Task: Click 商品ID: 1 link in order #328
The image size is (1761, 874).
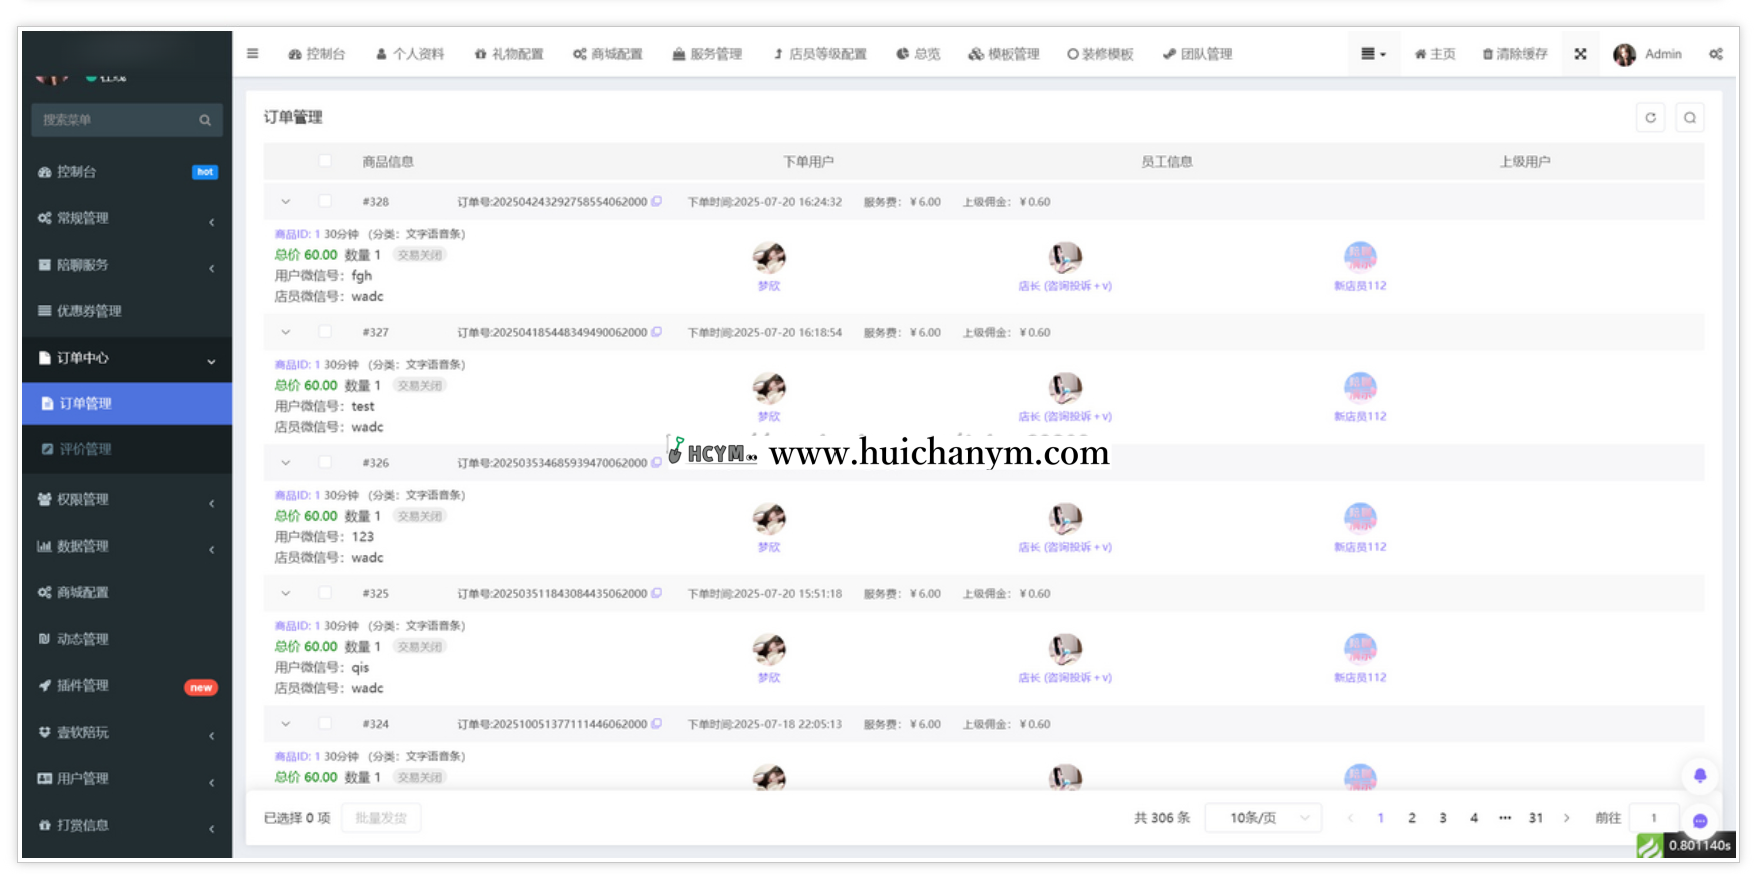Action: (297, 234)
